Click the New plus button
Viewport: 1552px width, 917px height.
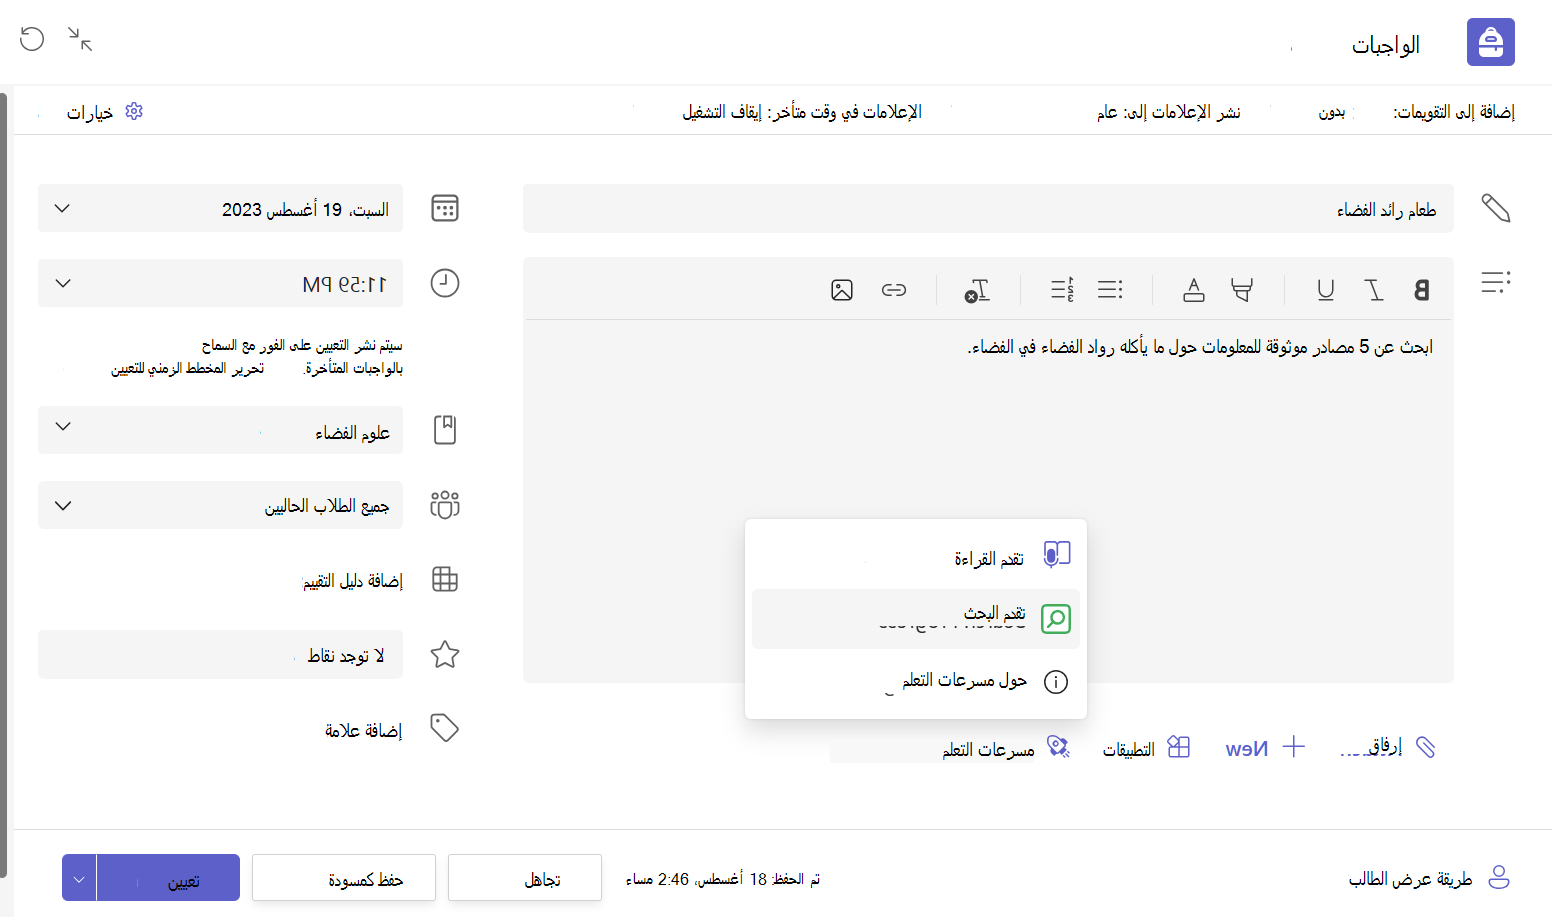click(x=1266, y=747)
